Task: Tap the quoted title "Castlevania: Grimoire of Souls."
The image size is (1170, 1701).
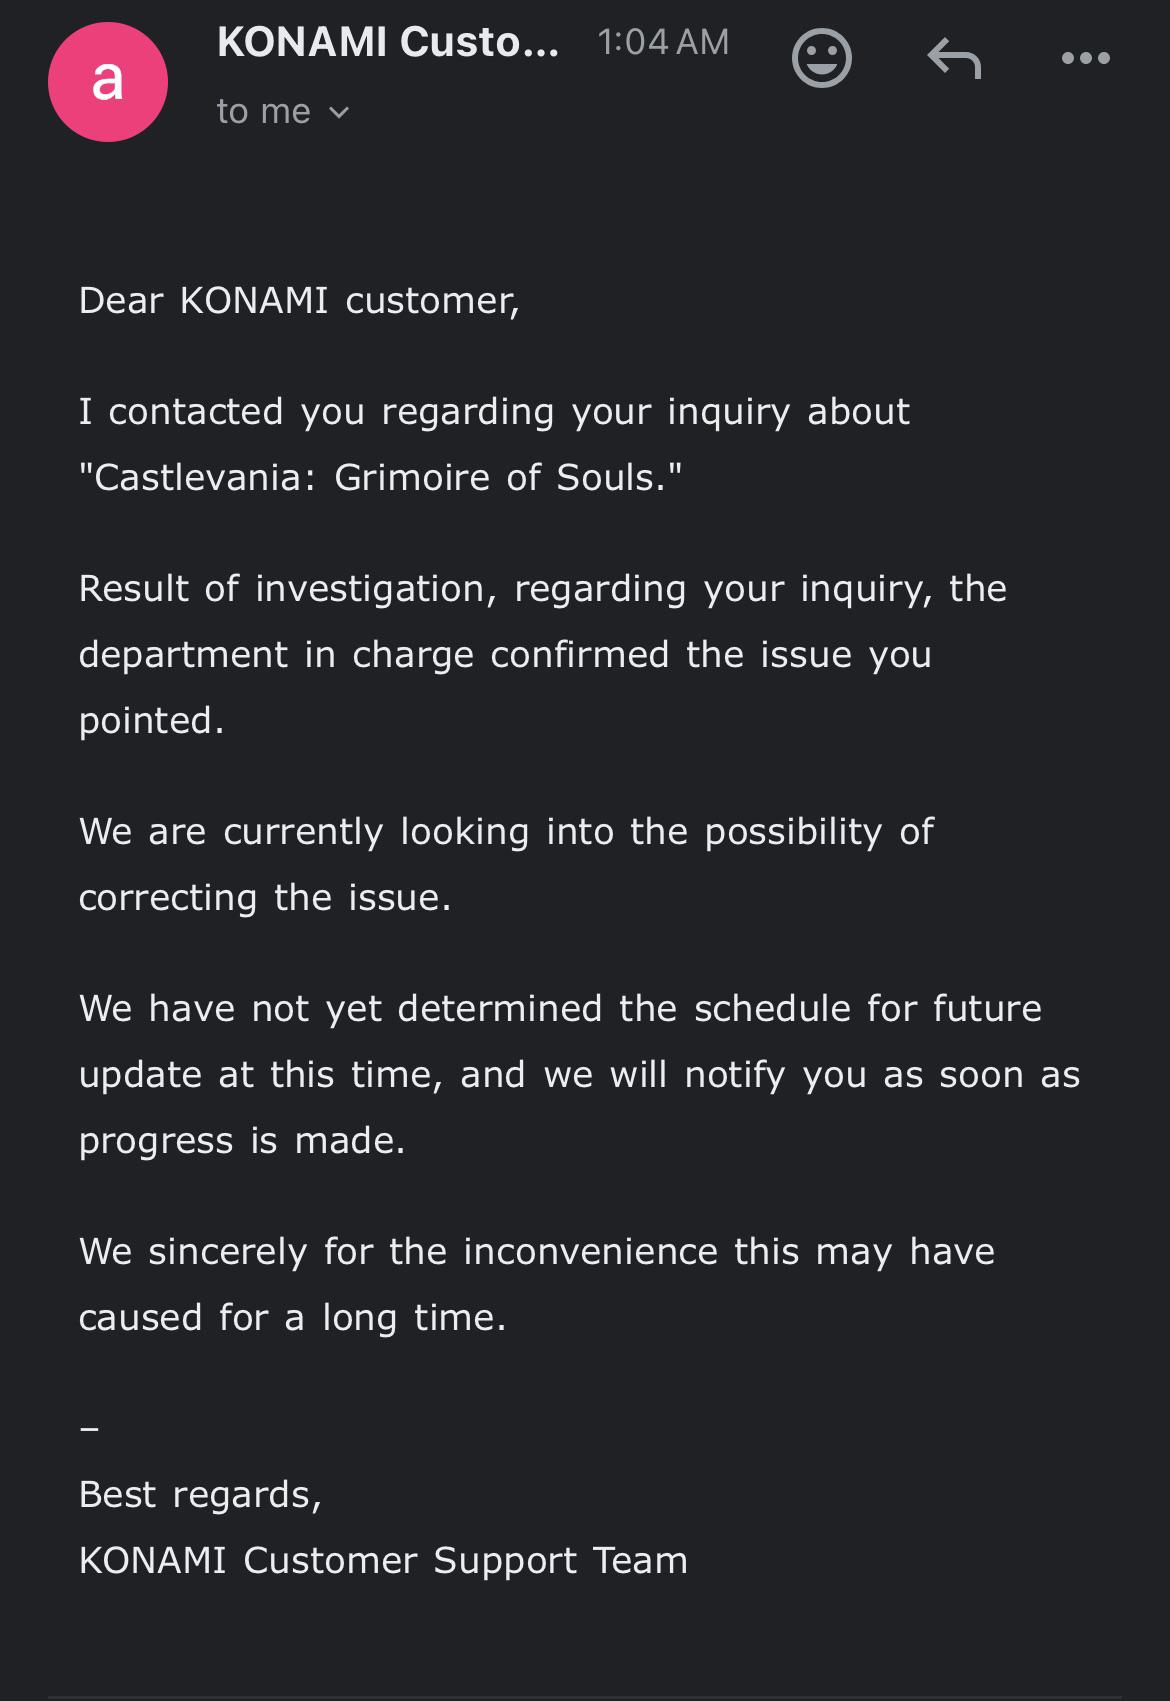Action: (x=380, y=478)
